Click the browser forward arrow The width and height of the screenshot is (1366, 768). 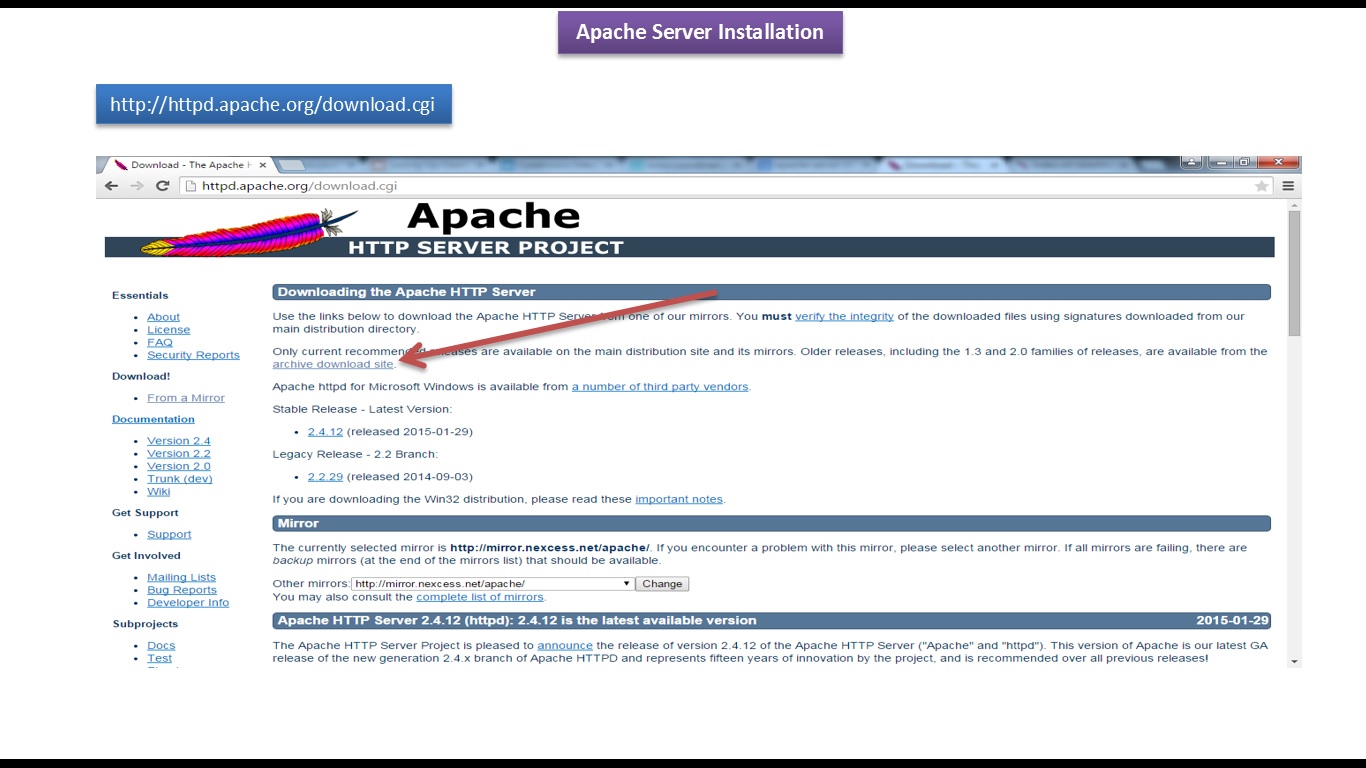coord(137,186)
